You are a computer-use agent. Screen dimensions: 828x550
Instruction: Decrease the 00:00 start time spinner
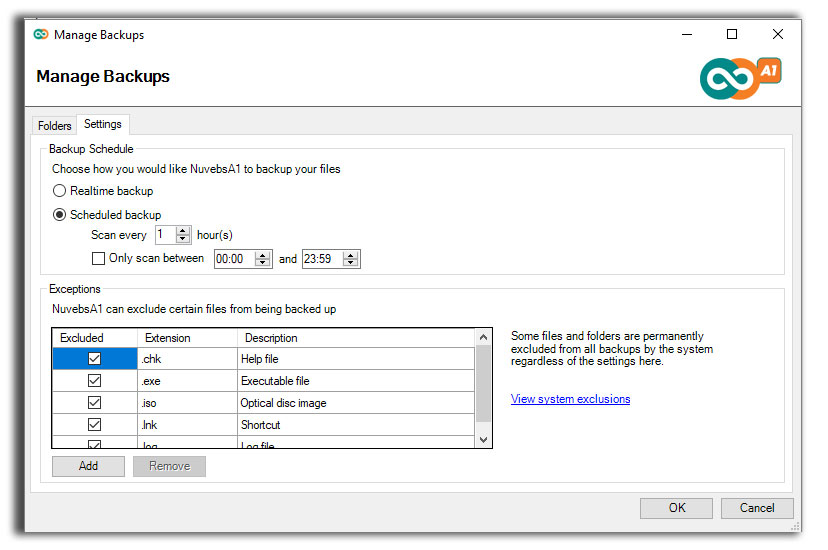click(262, 262)
